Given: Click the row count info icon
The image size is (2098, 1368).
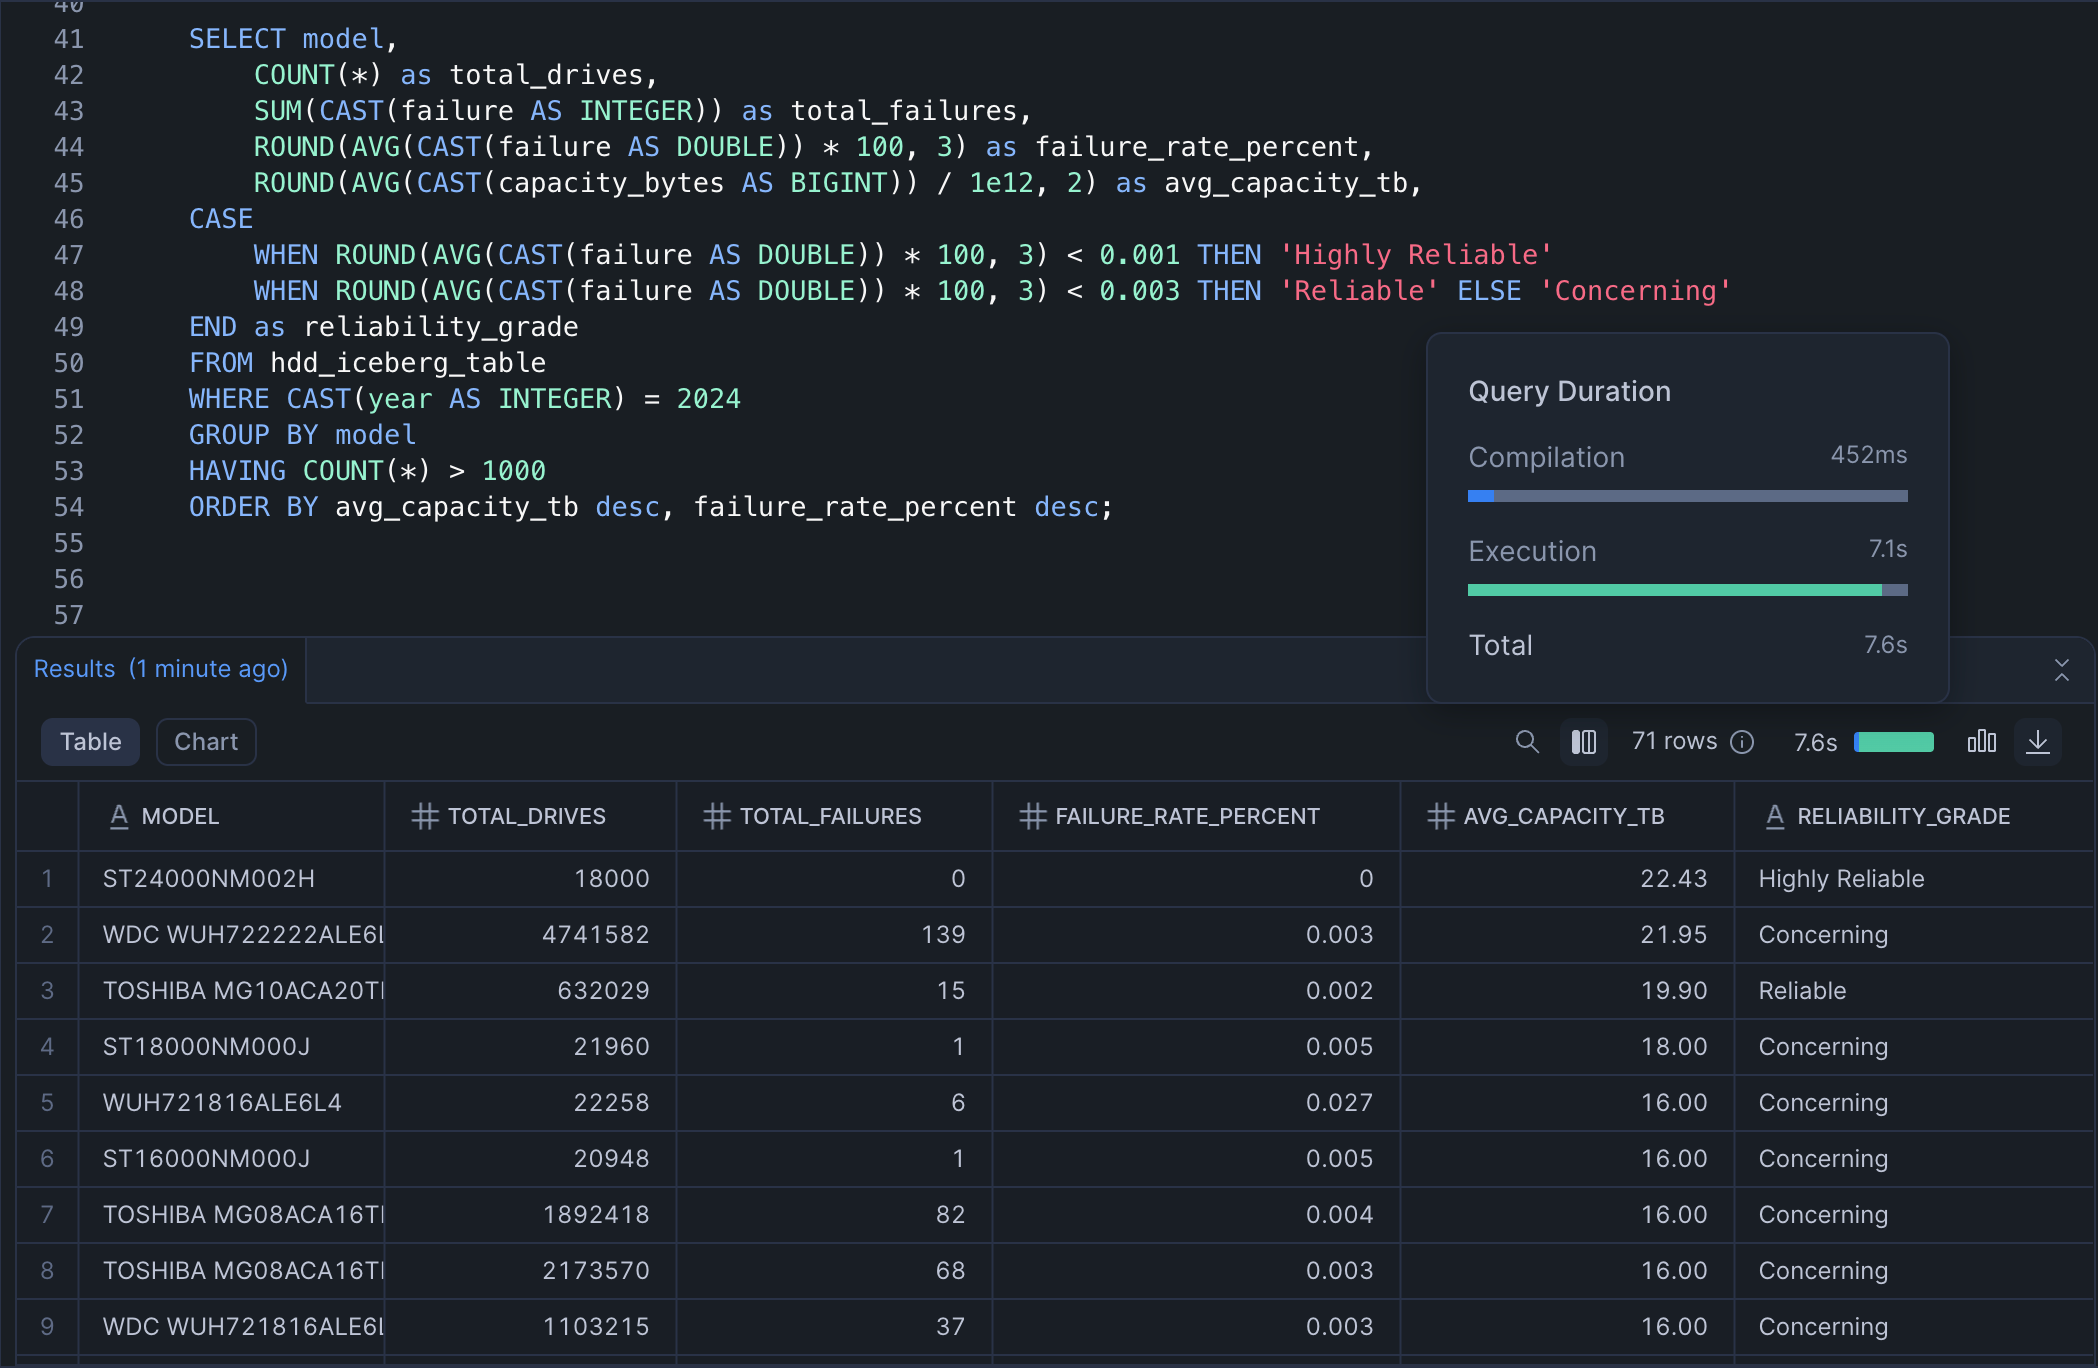Looking at the screenshot, I should pos(1743,742).
